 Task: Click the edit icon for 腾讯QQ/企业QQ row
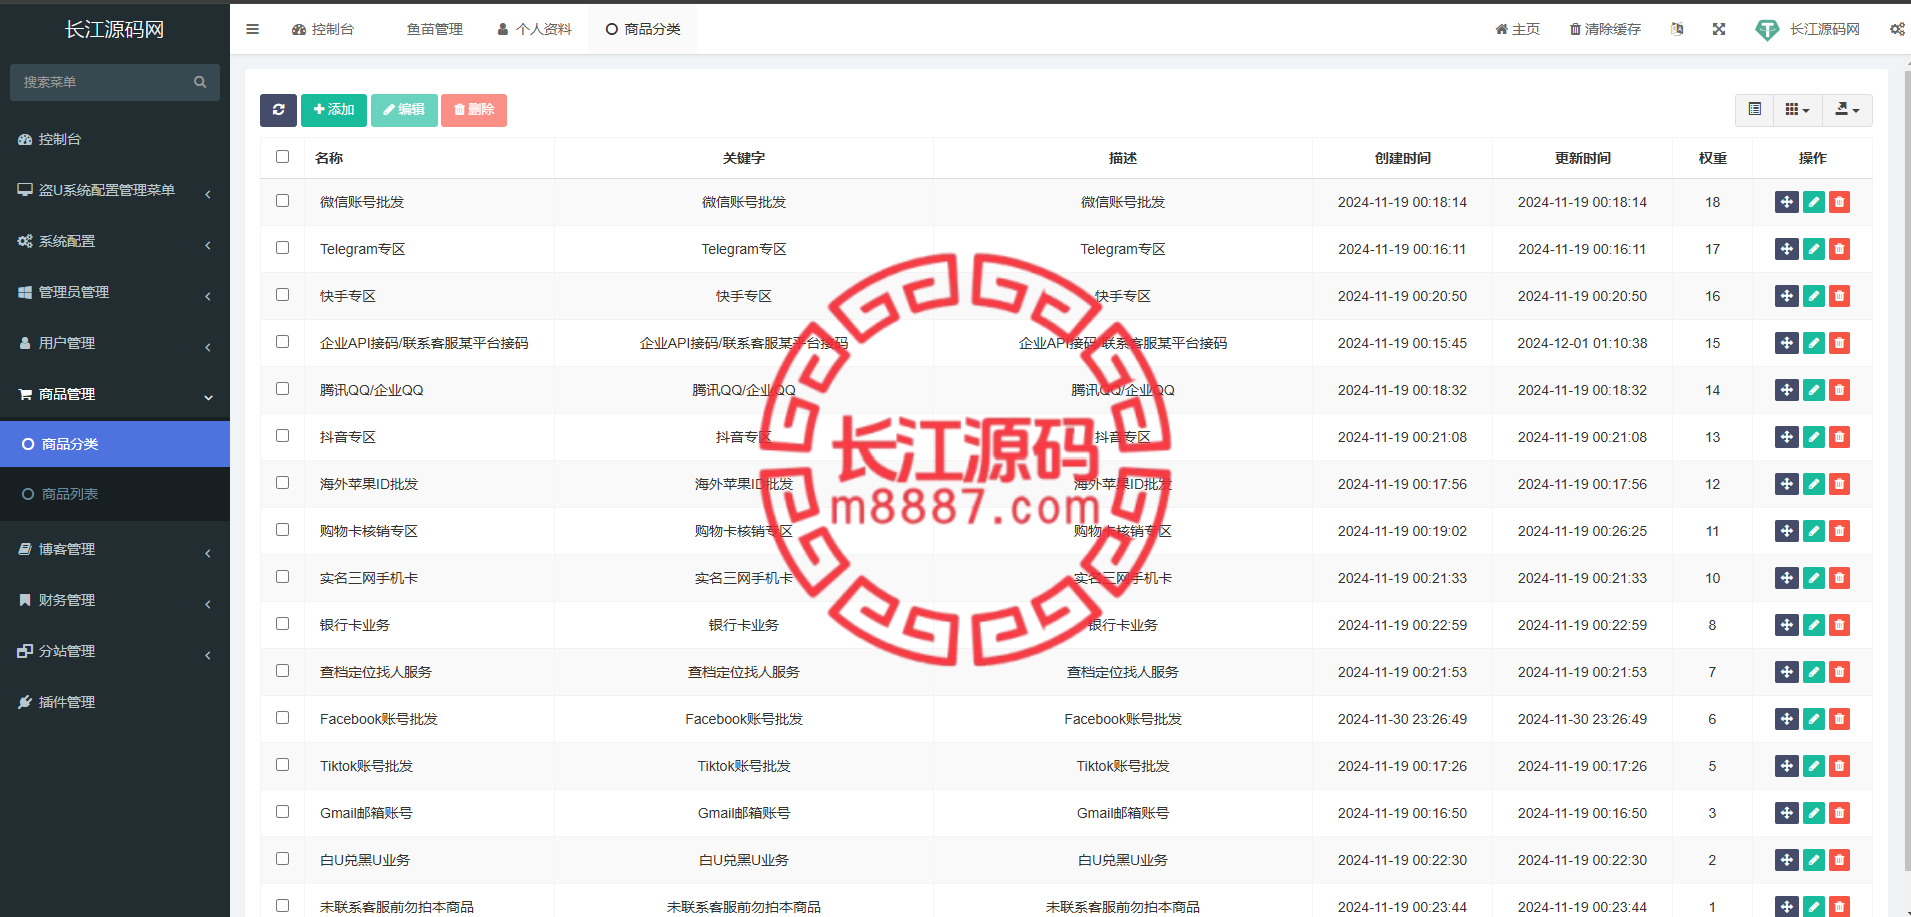1814,390
